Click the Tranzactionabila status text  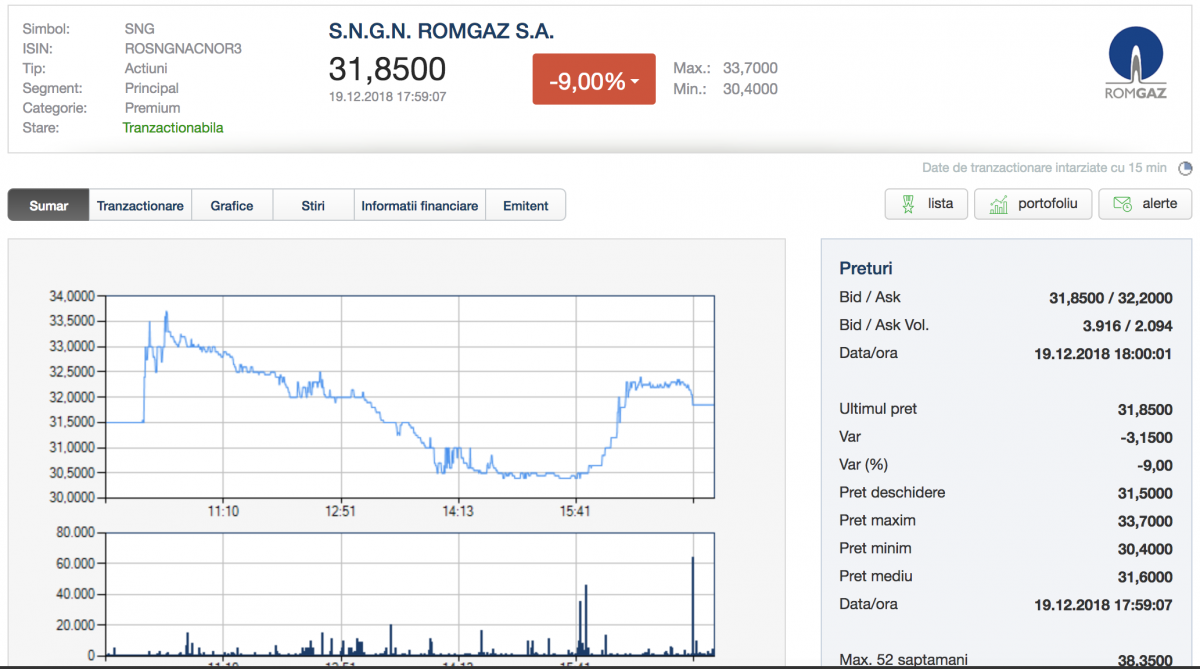click(x=173, y=128)
